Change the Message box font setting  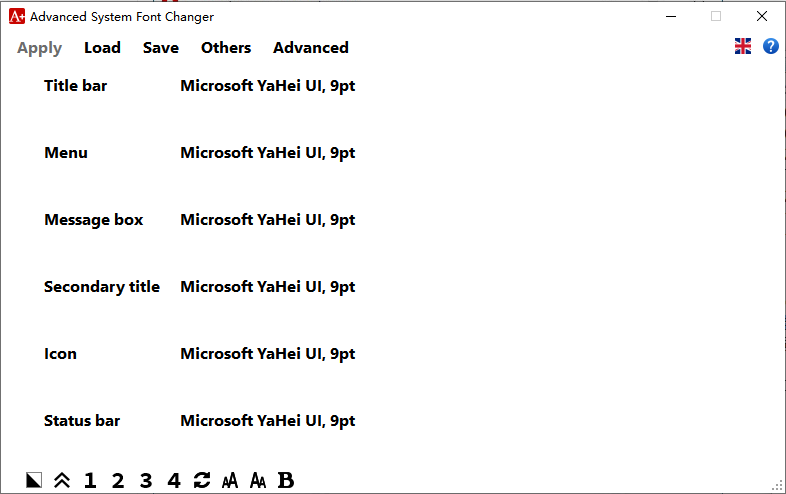[268, 220]
